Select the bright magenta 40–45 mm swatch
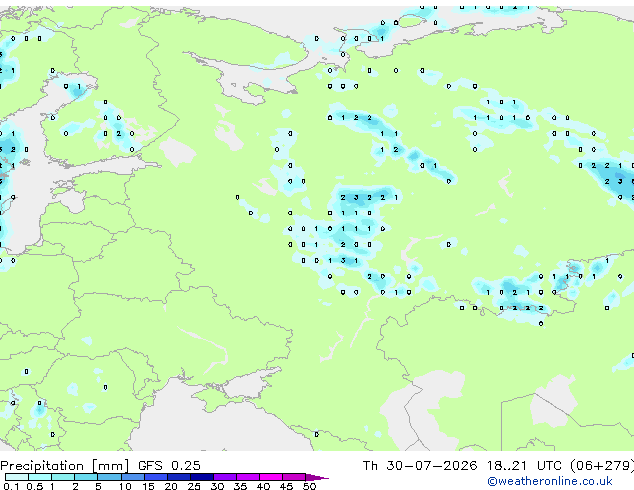 click(x=271, y=477)
